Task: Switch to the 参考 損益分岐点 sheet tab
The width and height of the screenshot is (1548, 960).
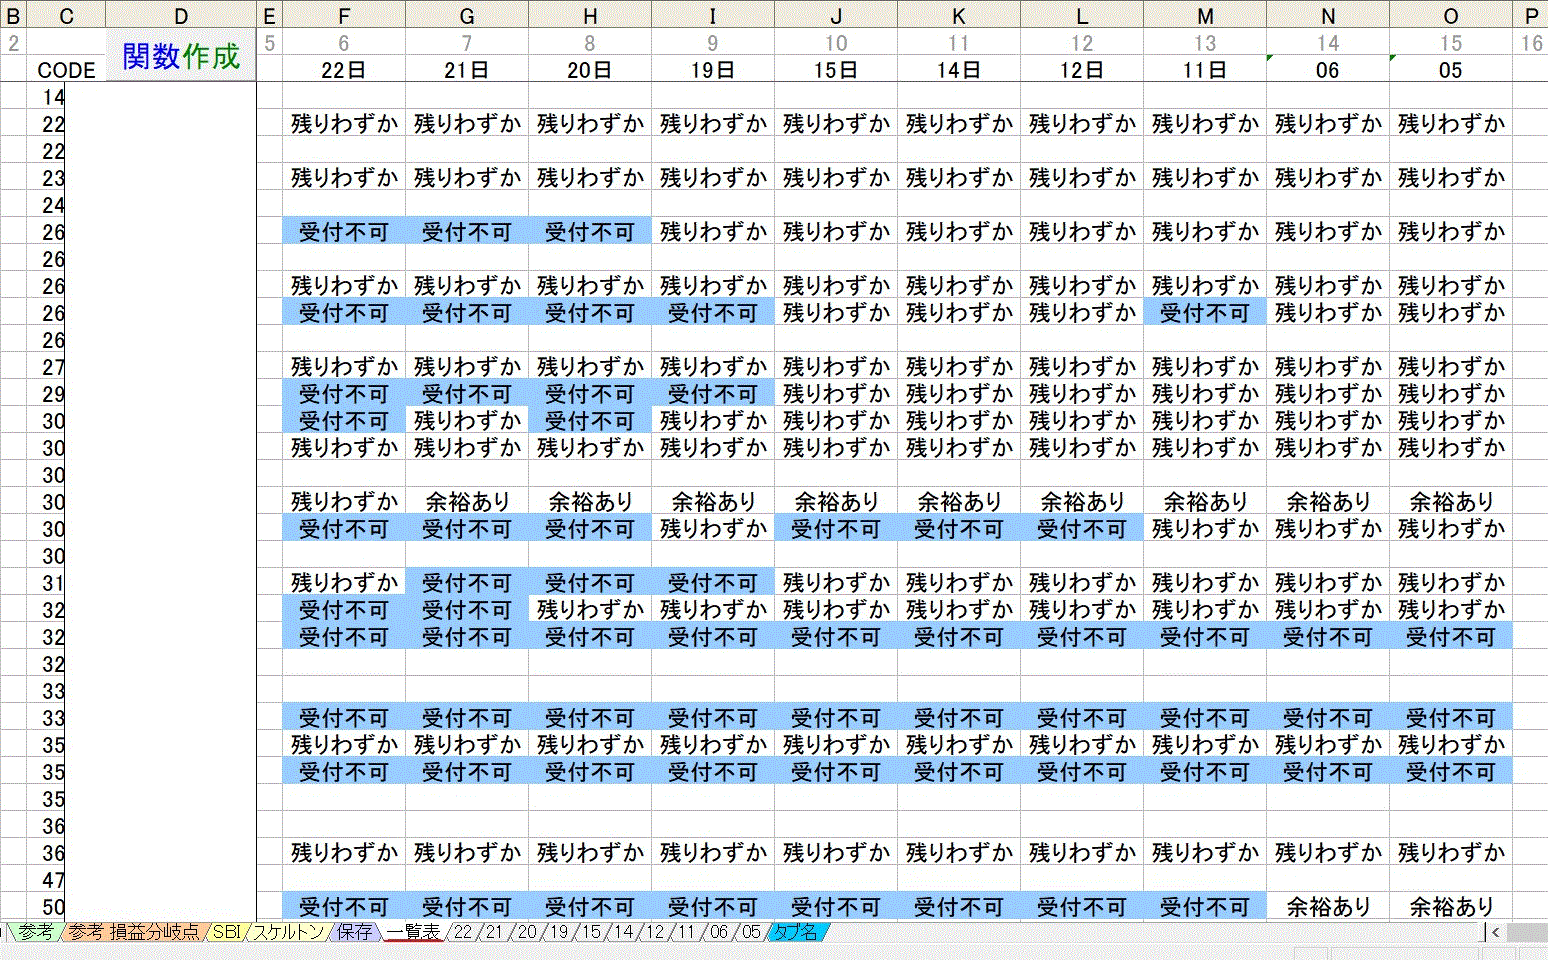Action: (133, 932)
